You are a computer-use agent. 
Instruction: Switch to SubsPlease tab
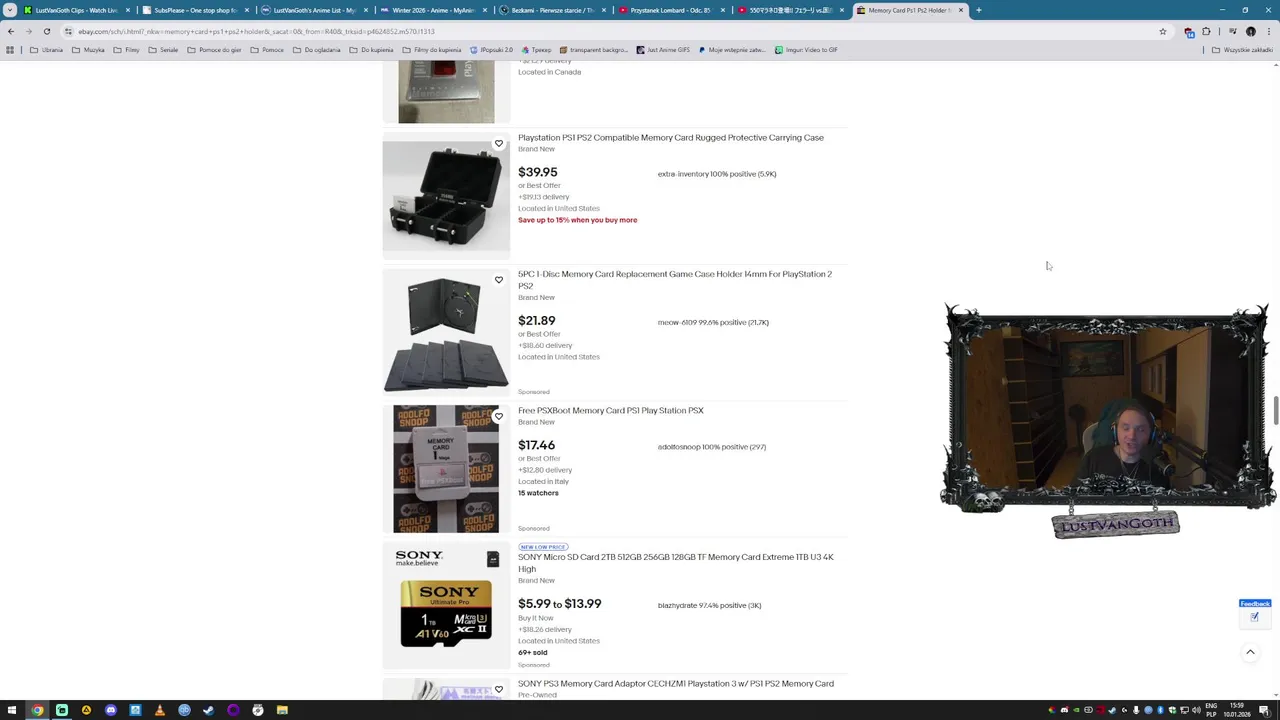pyautogui.click(x=195, y=10)
